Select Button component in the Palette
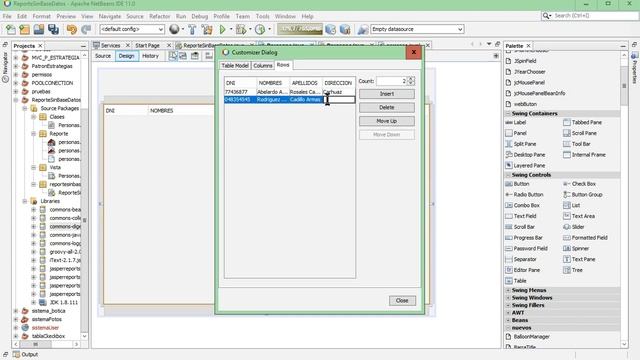The width and height of the screenshot is (640, 360). click(x=517, y=184)
